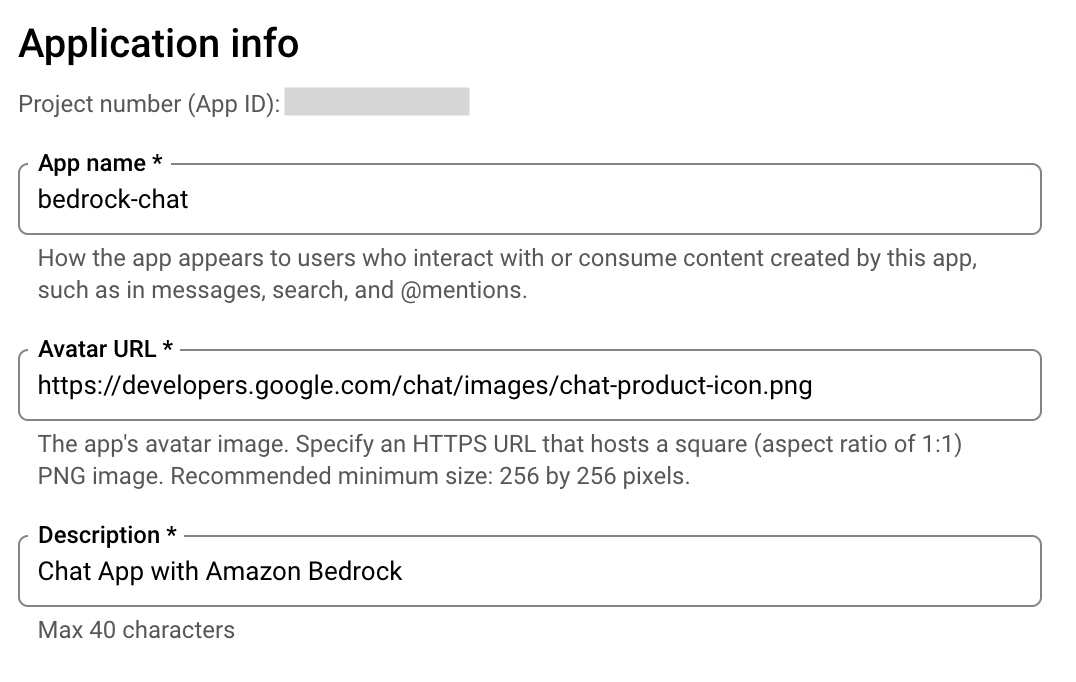
Task: Click the asterisk beside Description
Action: coord(171,535)
